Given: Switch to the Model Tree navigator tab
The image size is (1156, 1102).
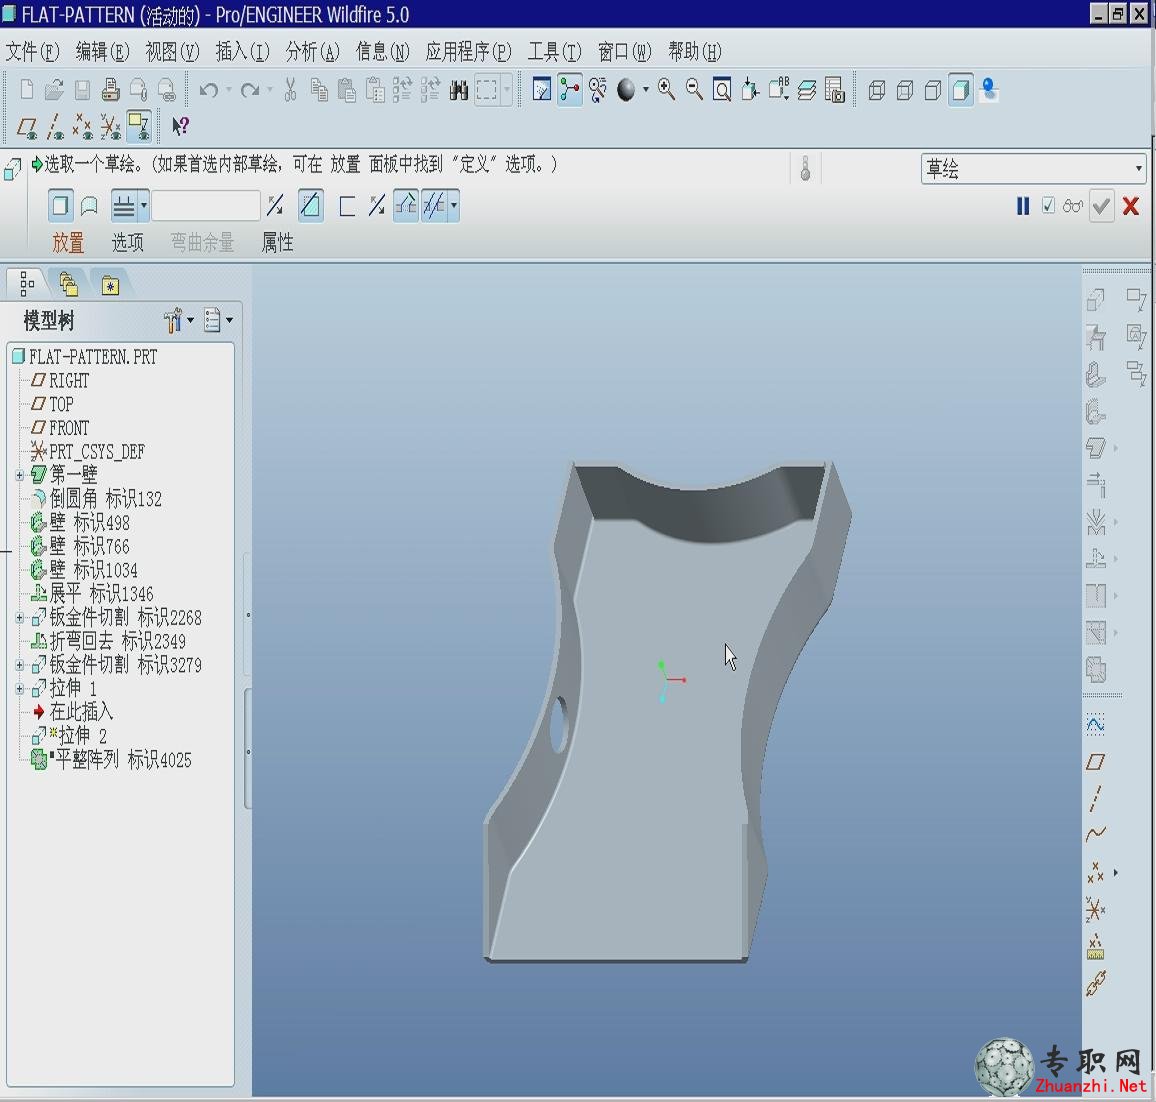Looking at the screenshot, I should (27, 283).
